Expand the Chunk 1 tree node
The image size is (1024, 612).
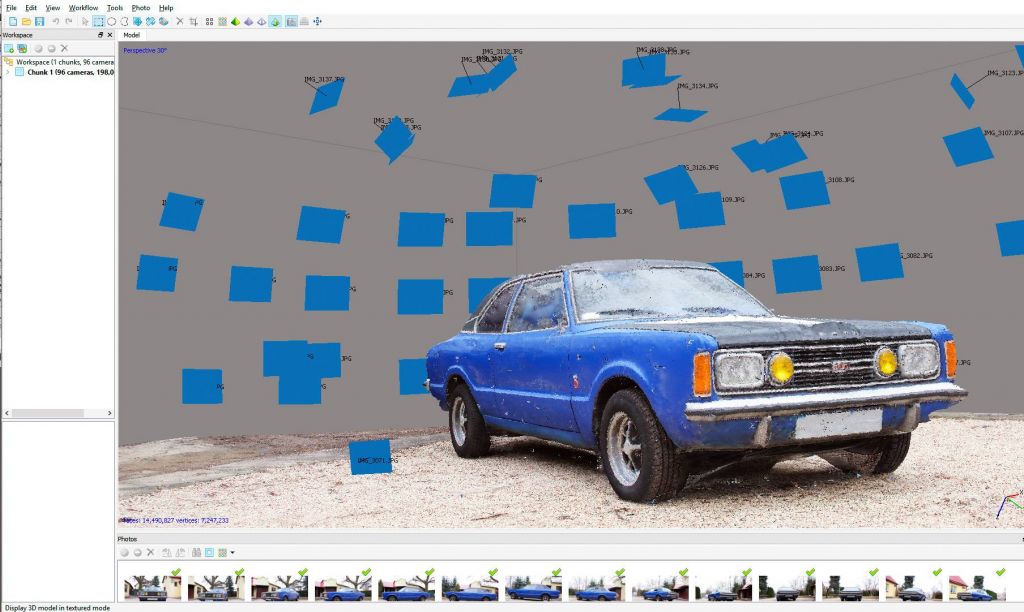(8, 72)
